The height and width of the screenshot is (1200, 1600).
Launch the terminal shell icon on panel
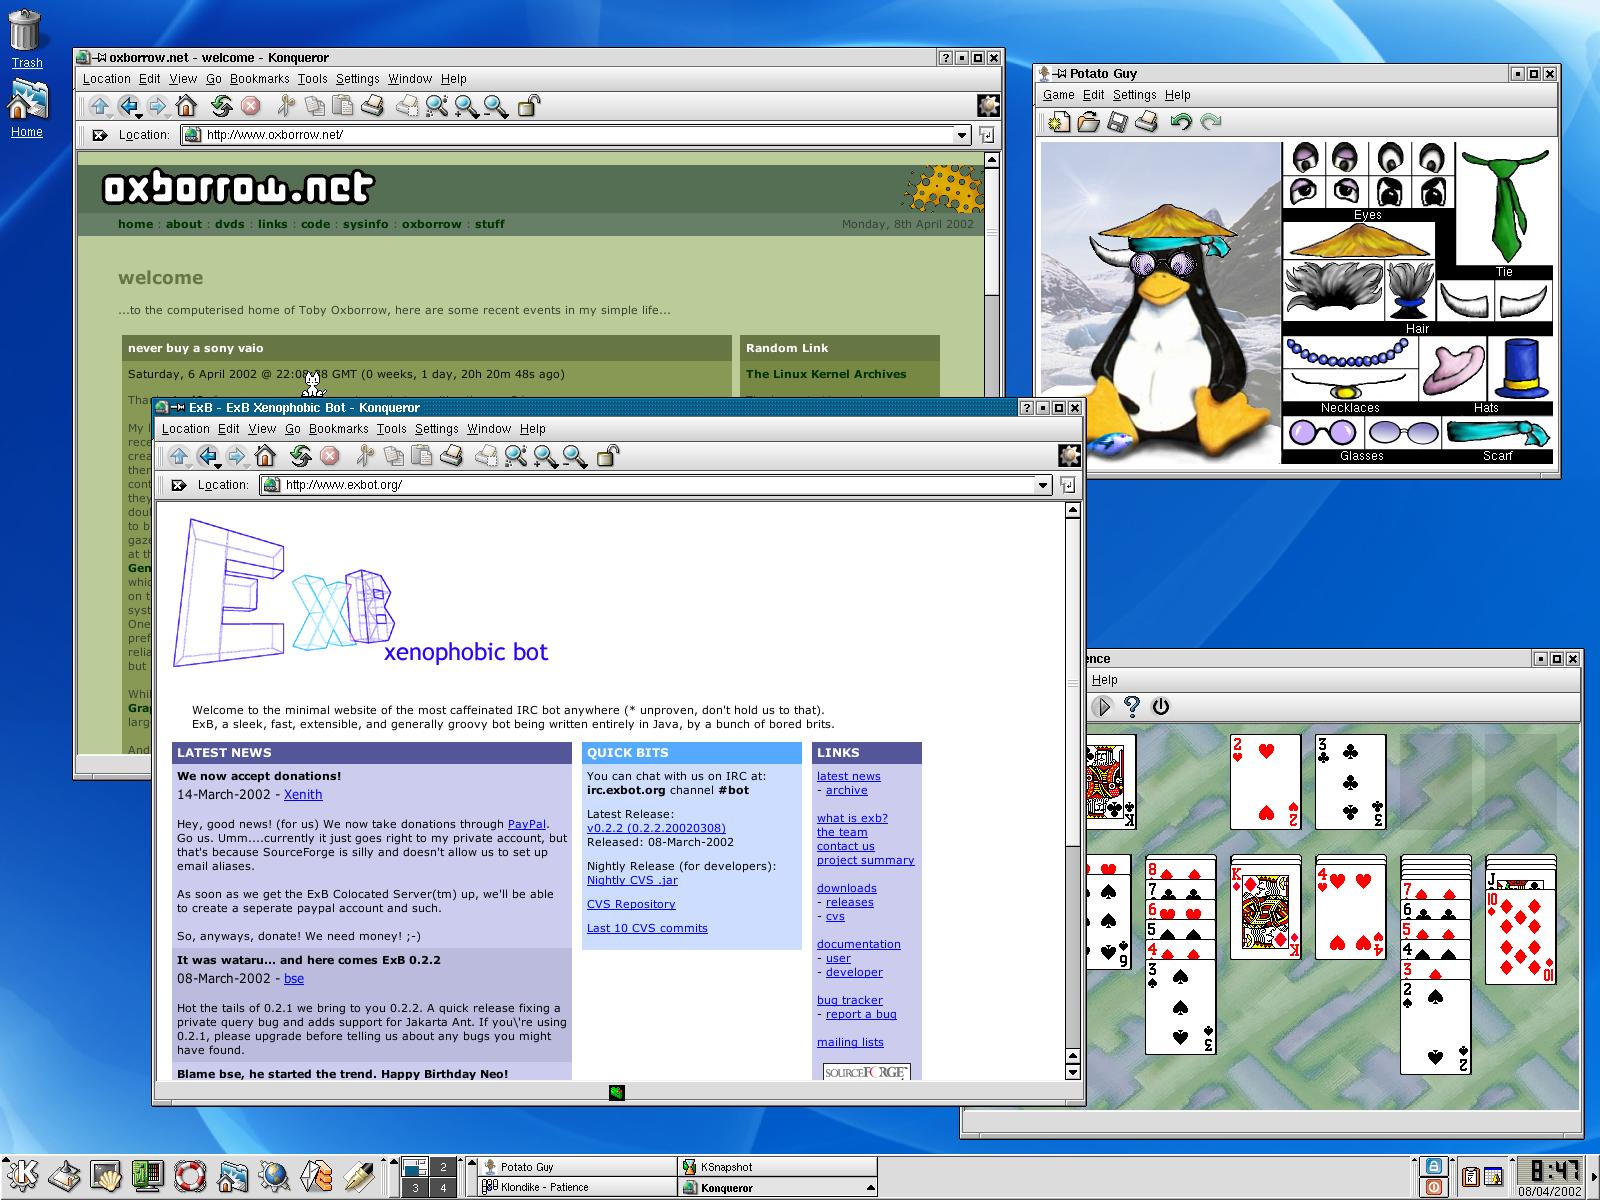[106, 1176]
